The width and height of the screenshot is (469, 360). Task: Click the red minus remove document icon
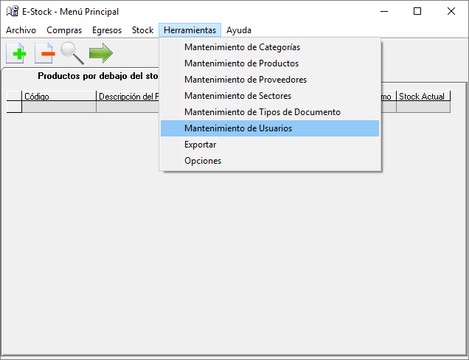point(44,53)
